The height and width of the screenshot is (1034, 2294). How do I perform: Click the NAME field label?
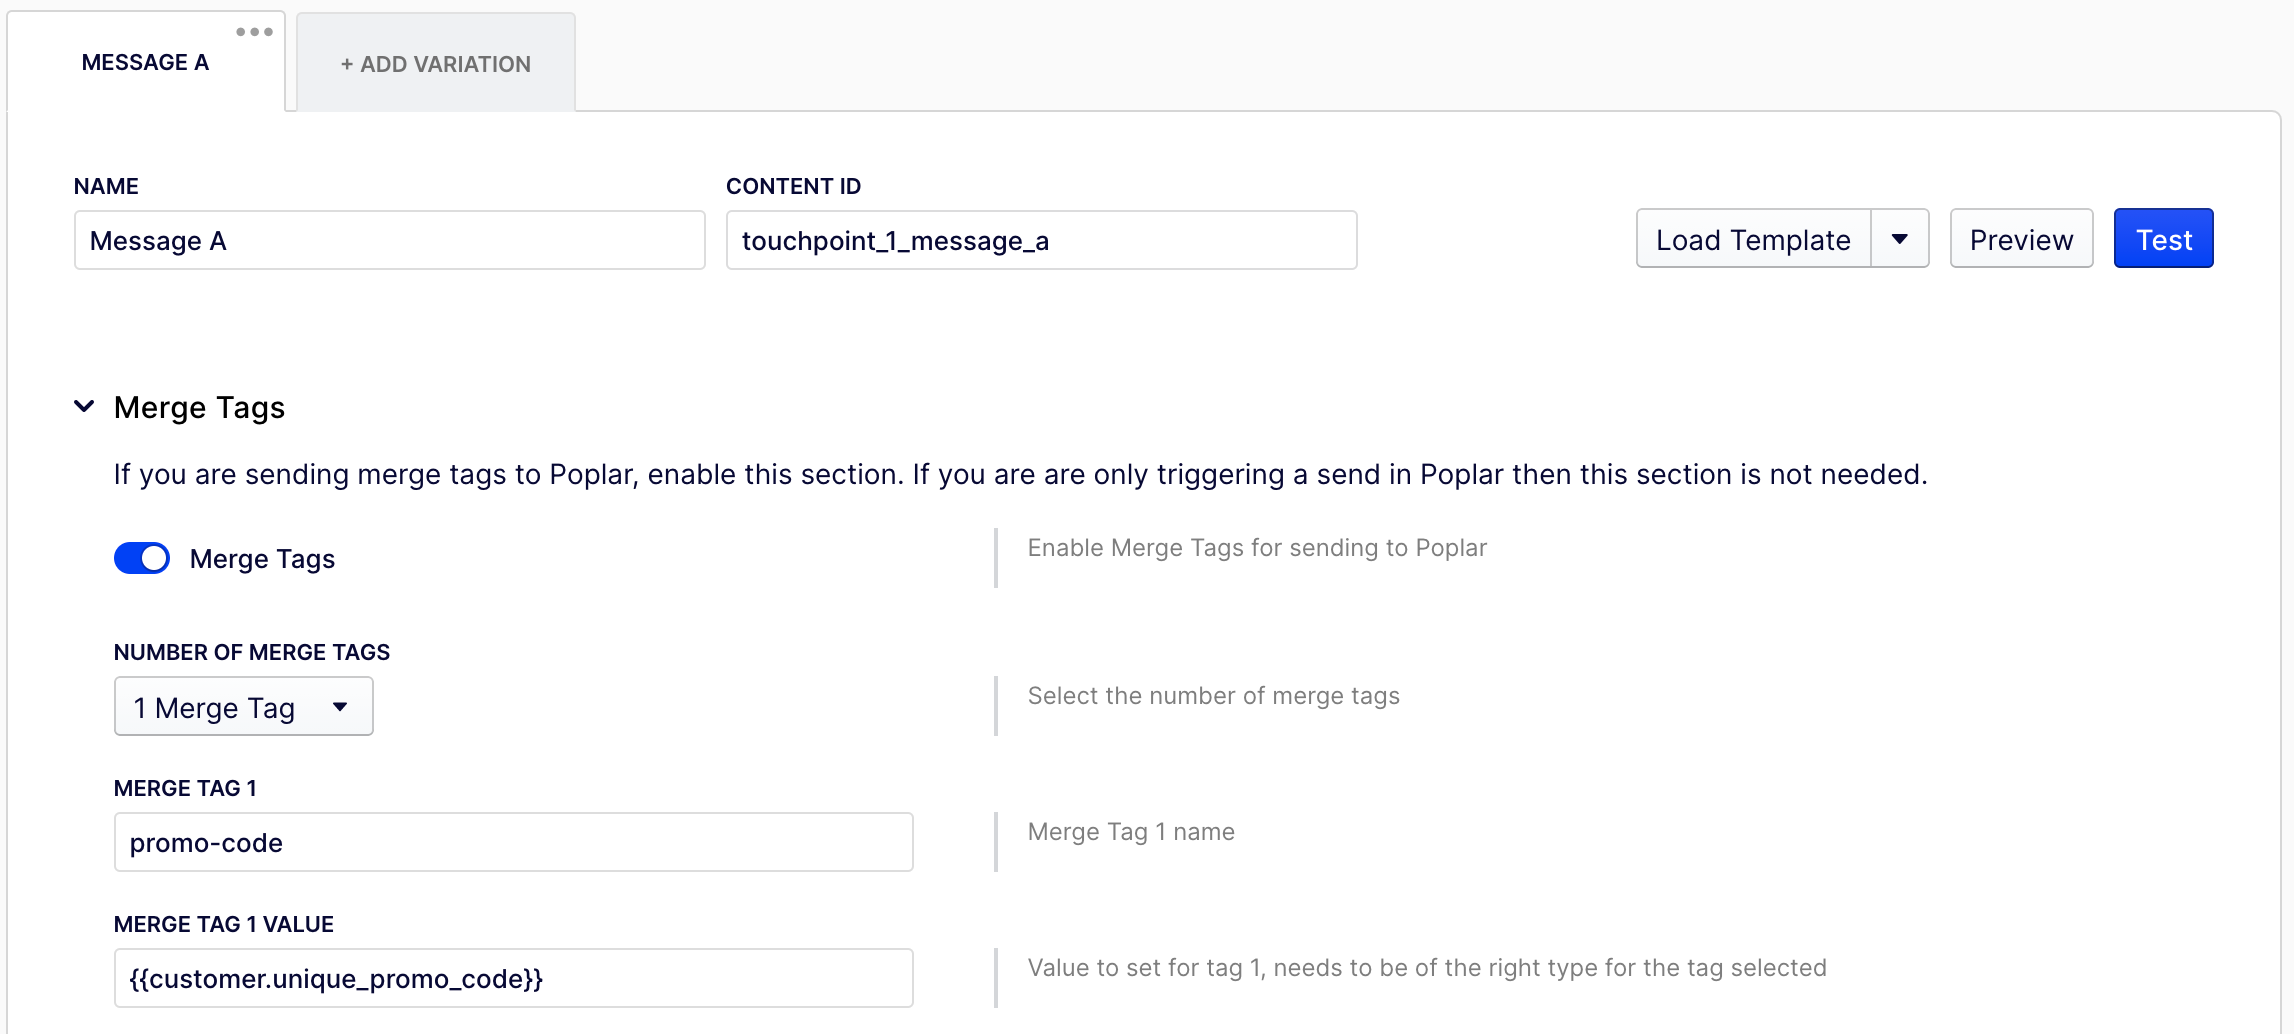(x=106, y=186)
